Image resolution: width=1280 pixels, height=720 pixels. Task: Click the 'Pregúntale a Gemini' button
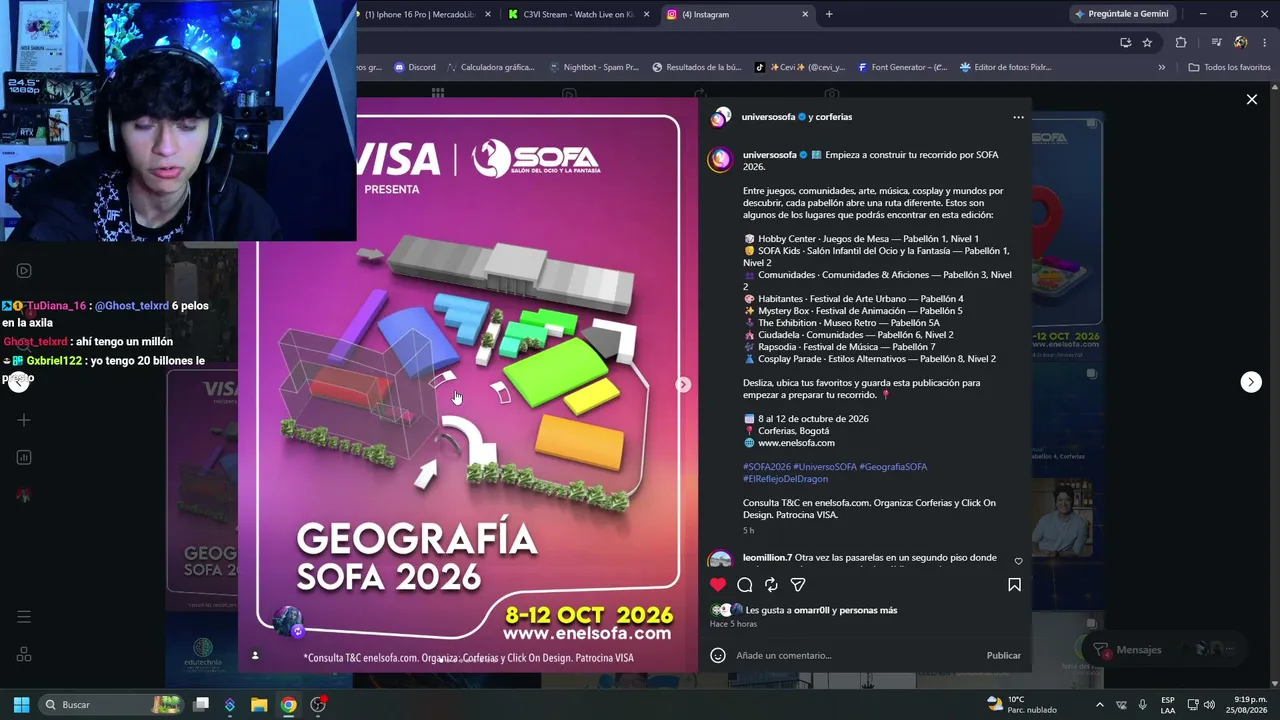point(1122,14)
